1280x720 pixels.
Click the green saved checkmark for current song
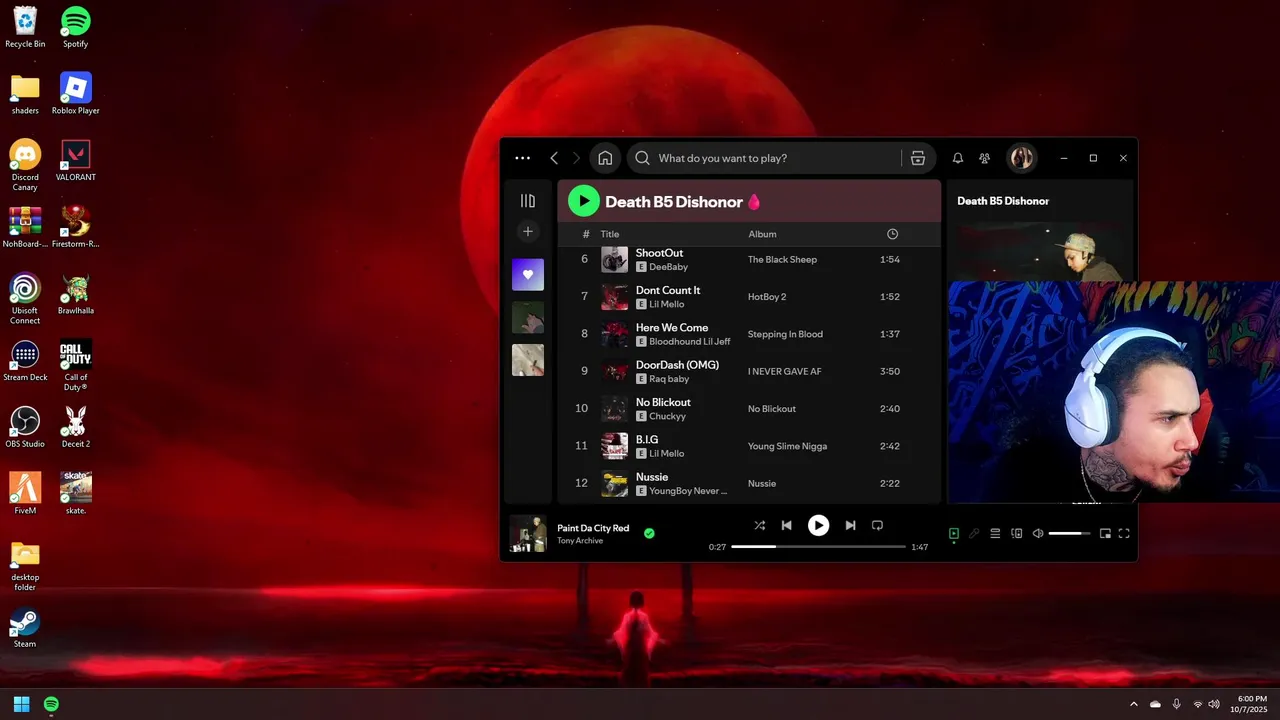pyautogui.click(x=649, y=533)
